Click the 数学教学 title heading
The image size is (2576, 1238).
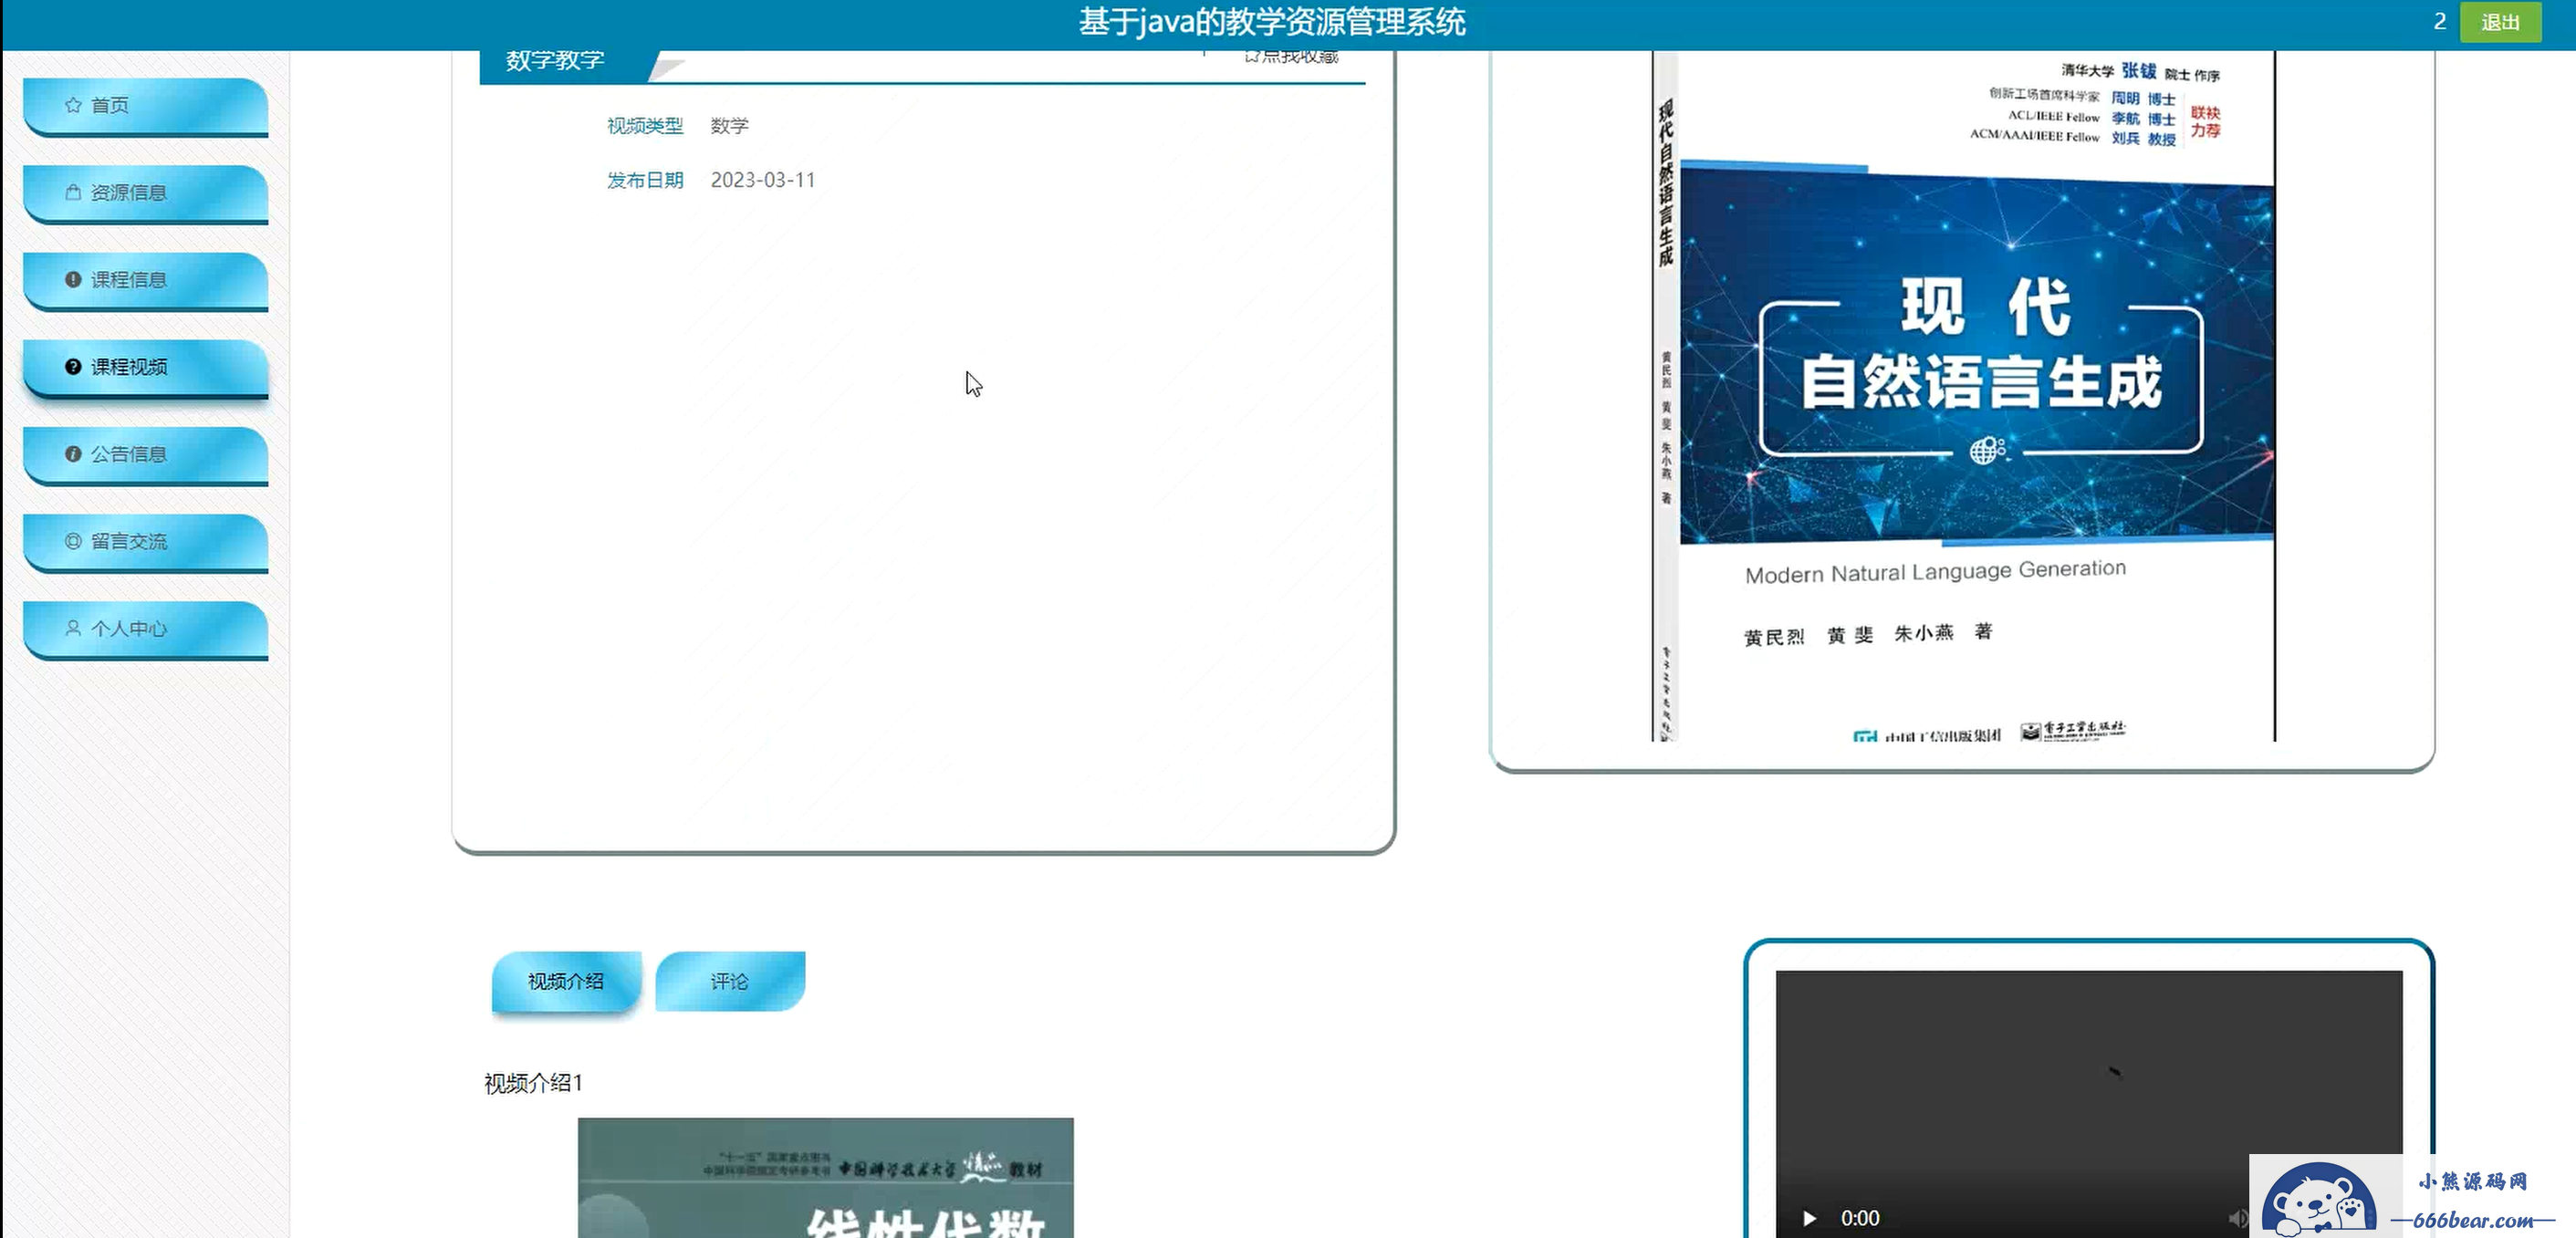(x=555, y=61)
